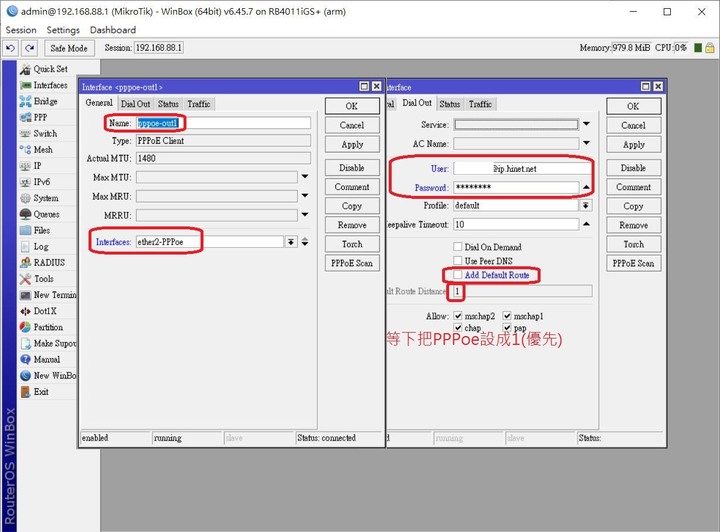The height and width of the screenshot is (532, 720).
Task: Click the Exit door icon
Action: pyautogui.click(x=25, y=392)
